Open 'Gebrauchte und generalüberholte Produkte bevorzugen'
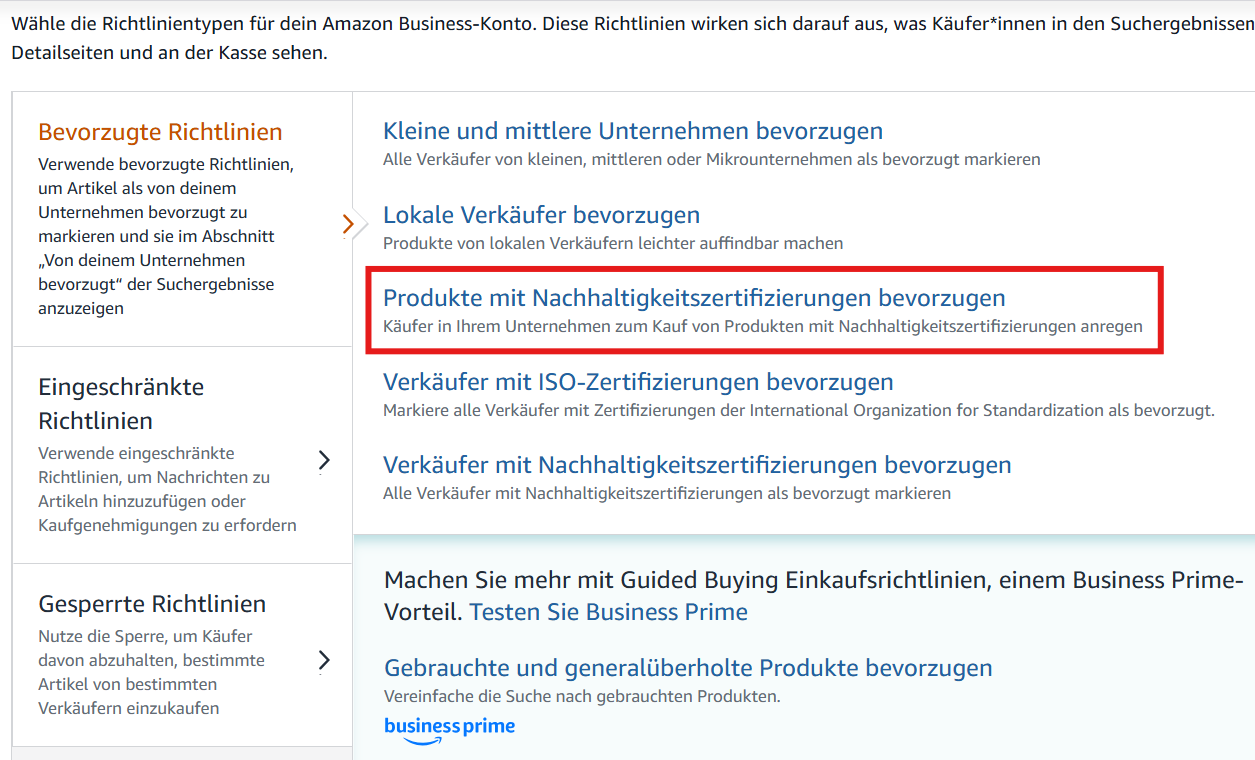Viewport: 1255px width, 760px height. click(x=688, y=666)
